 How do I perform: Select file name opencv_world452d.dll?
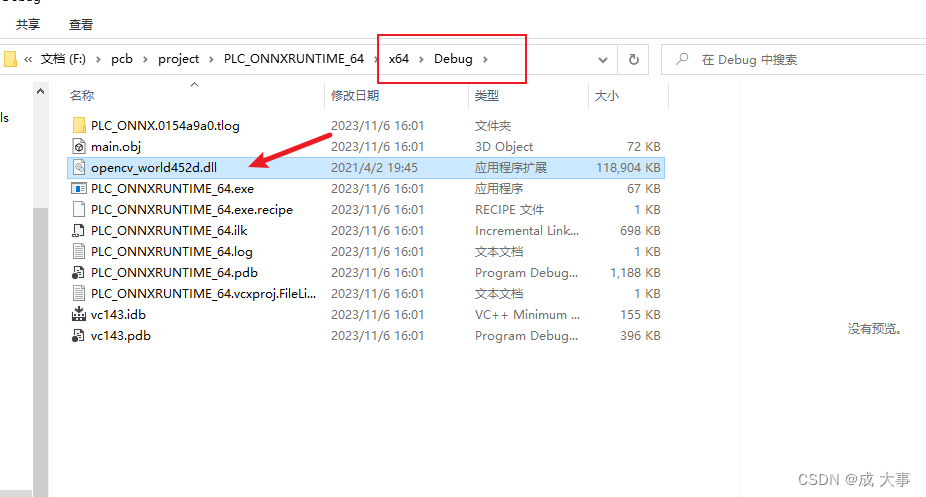(x=154, y=168)
